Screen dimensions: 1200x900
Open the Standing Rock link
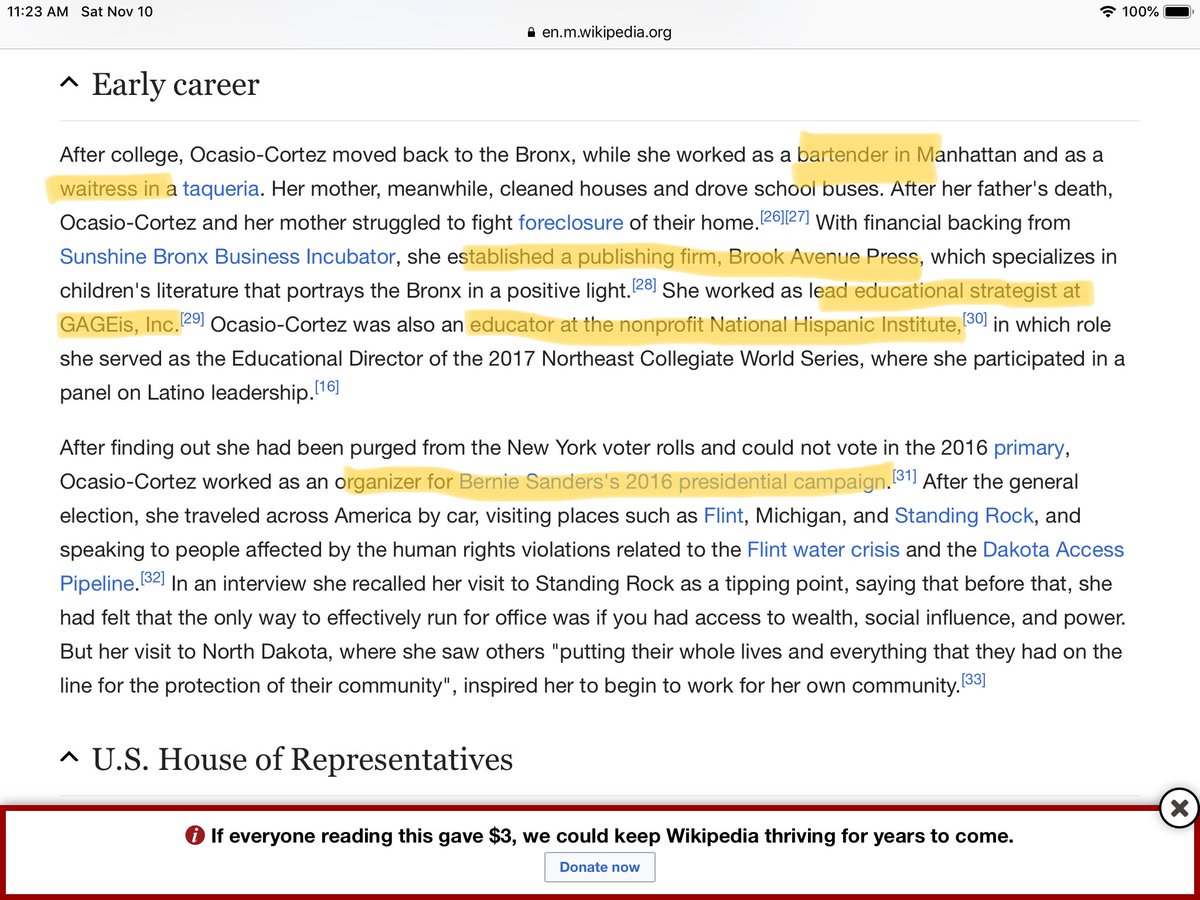(964, 516)
